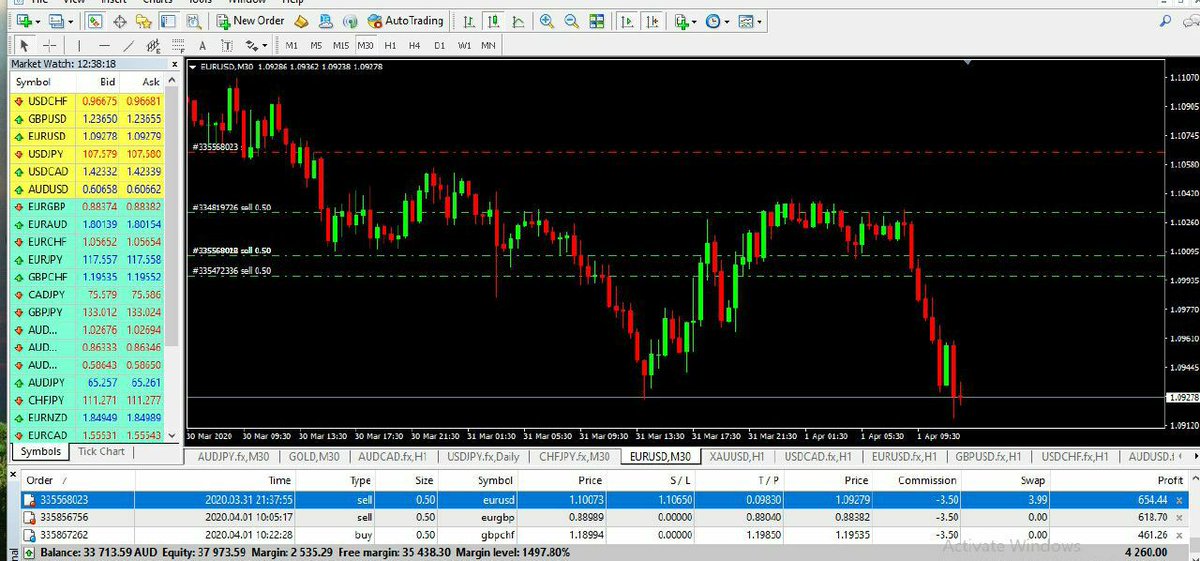This screenshot has height=561, width=1200.
Task: Open the Strategy Tester icon
Action: point(193,21)
